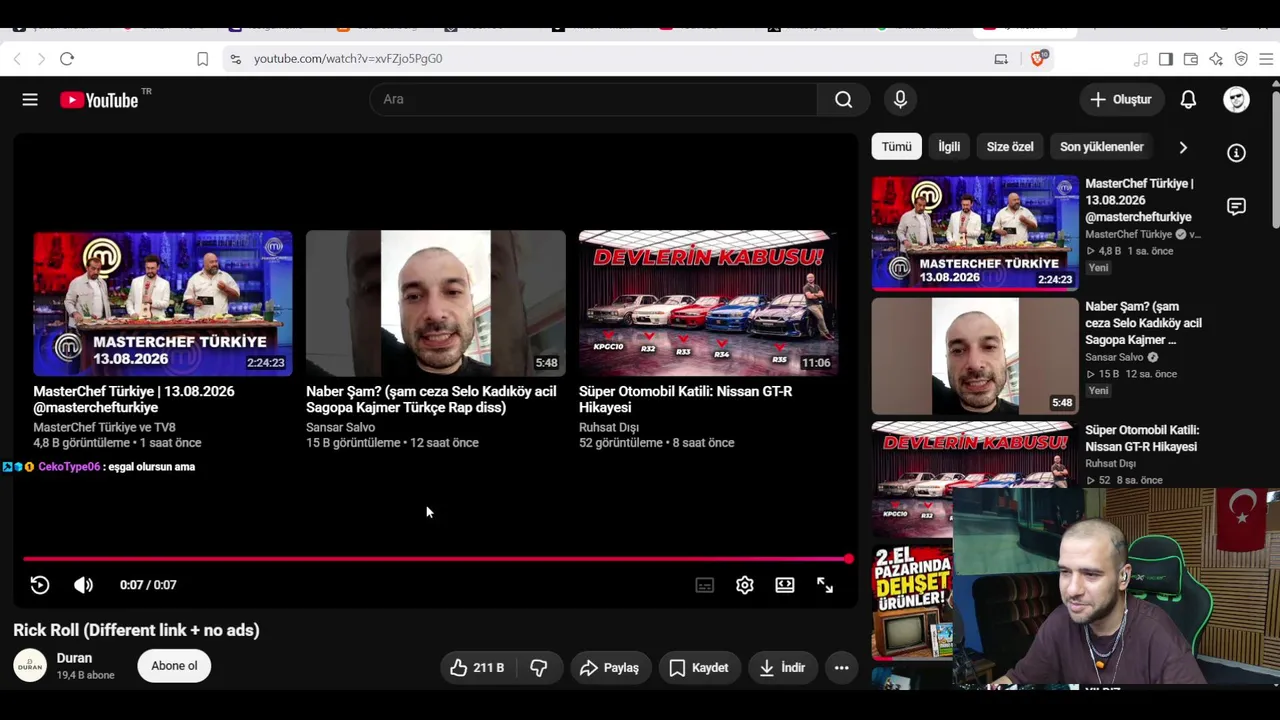Image resolution: width=1280 pixels, height=720 pixels.
Task: Open the end-screen title Süper Otomobil Katili
Action: (x=685, y=399)
